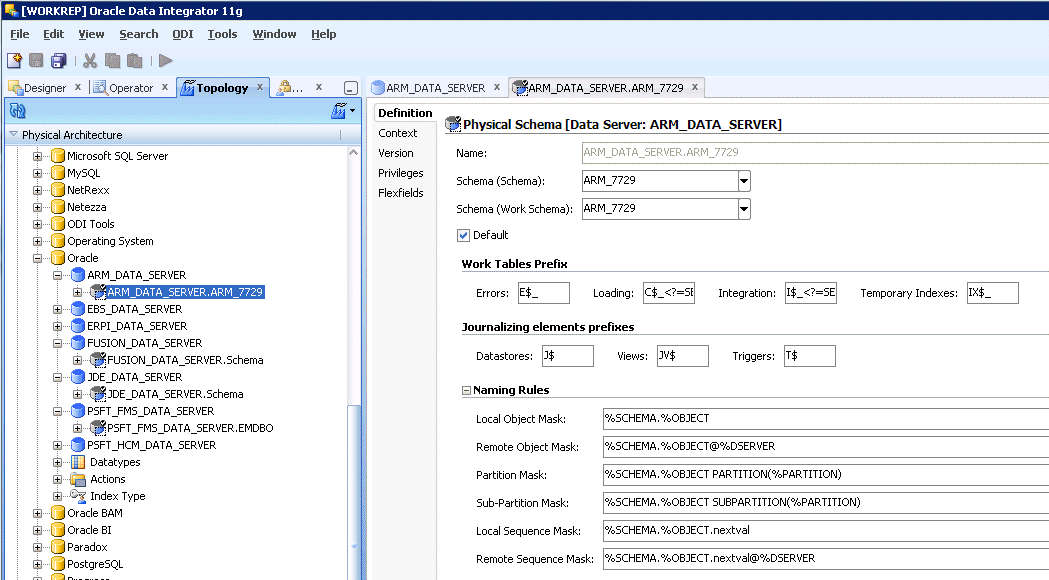Expand the EBS_DATA_SERVER tree node
This screenshot has height=580, width=1049.
pos(59,309)
